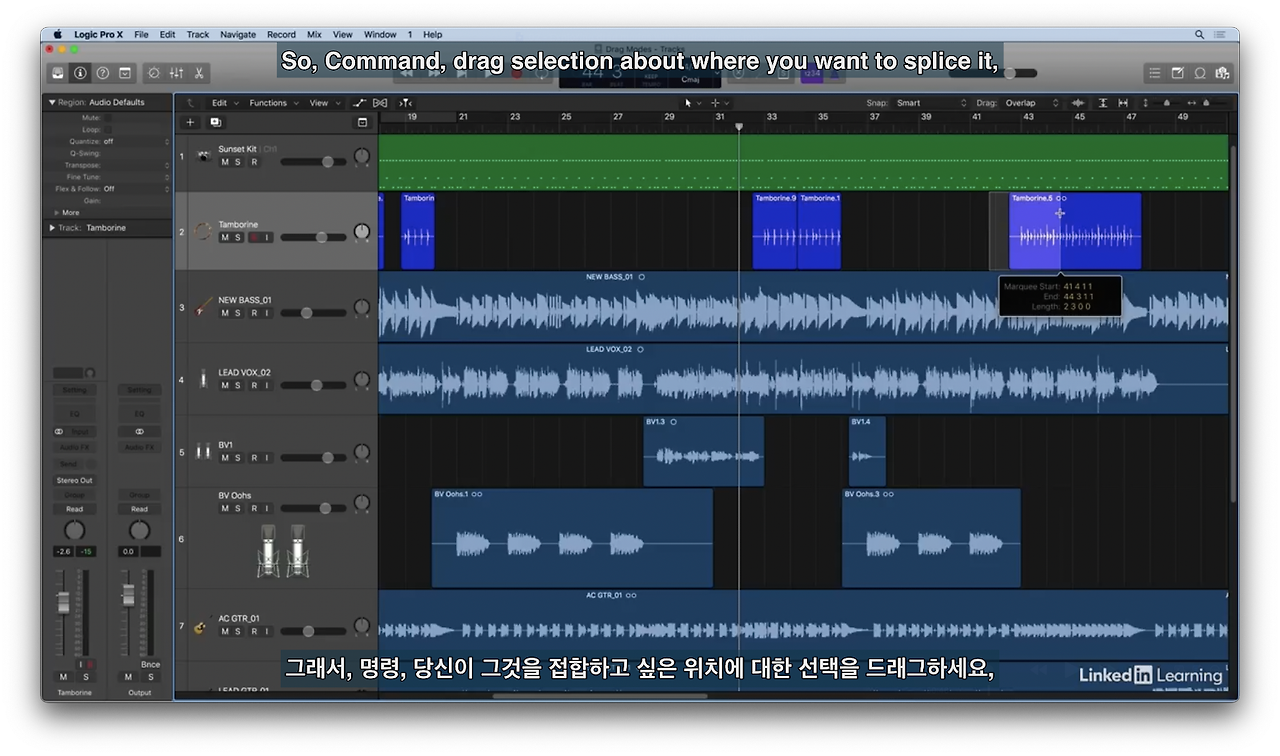
Task: Open the Window menu
Action: 380,34
